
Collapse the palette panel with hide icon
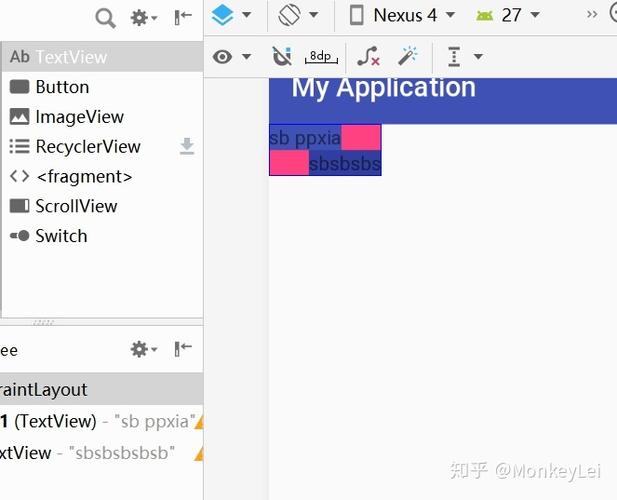(x=183, y=17)
